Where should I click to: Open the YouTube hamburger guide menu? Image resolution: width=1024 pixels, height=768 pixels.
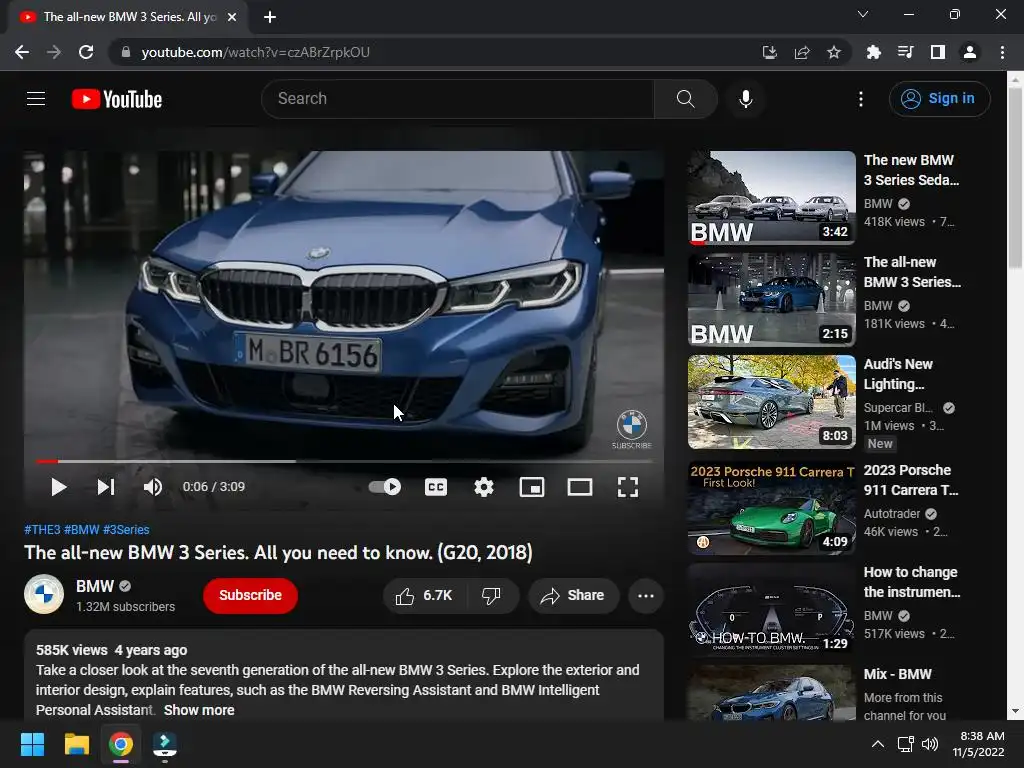pos(36,99)
